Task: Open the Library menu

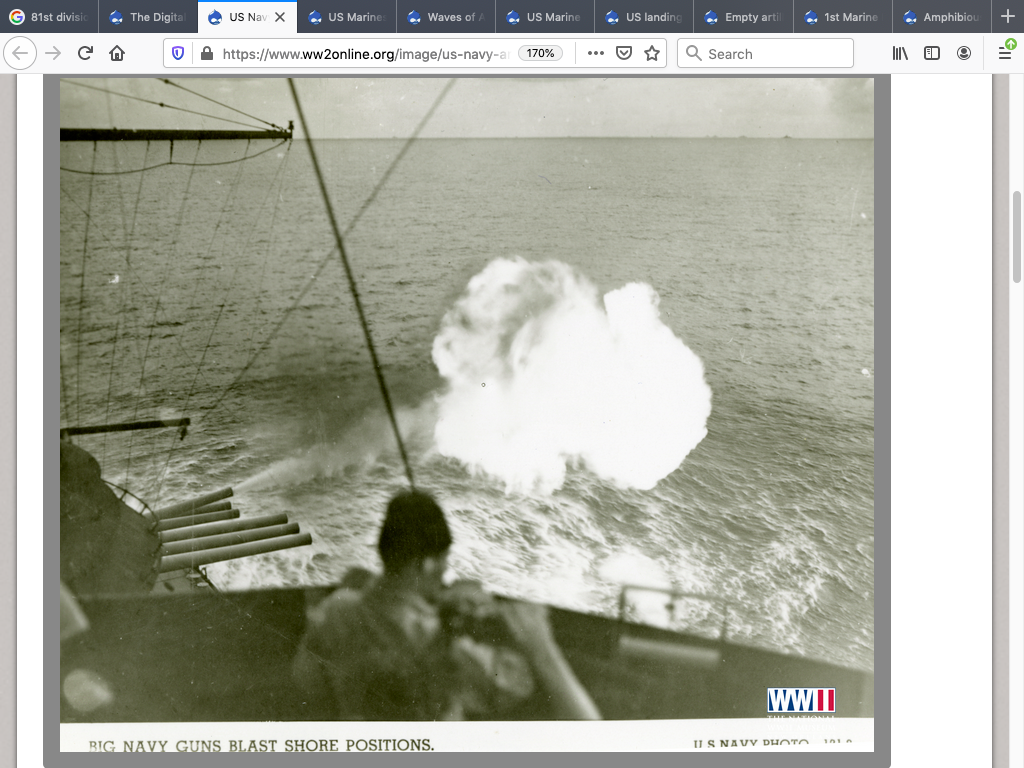Action: (900, 53)
